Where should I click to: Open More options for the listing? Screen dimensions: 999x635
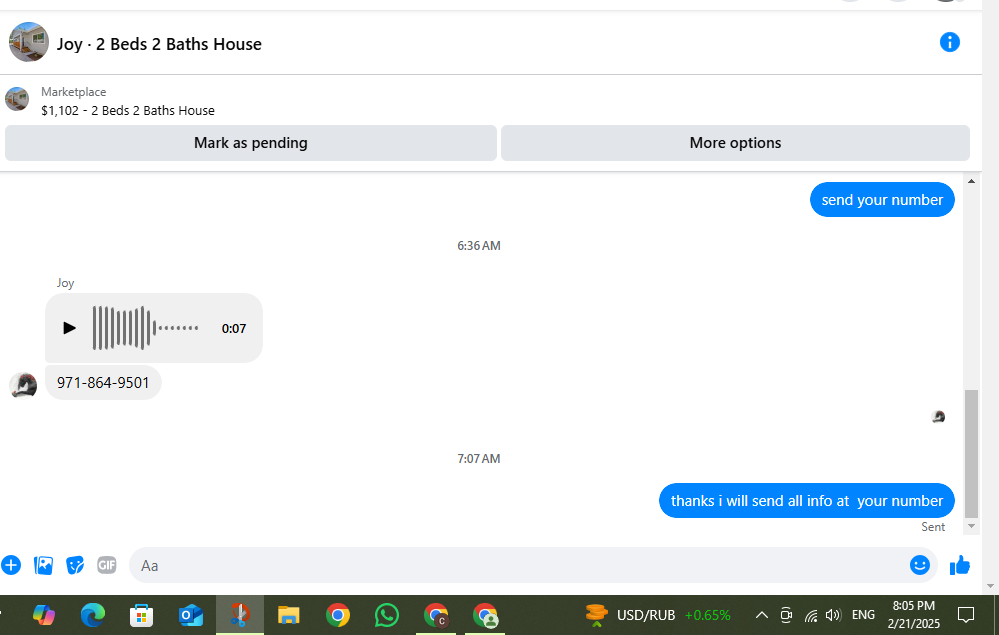(x=735, y=143)
